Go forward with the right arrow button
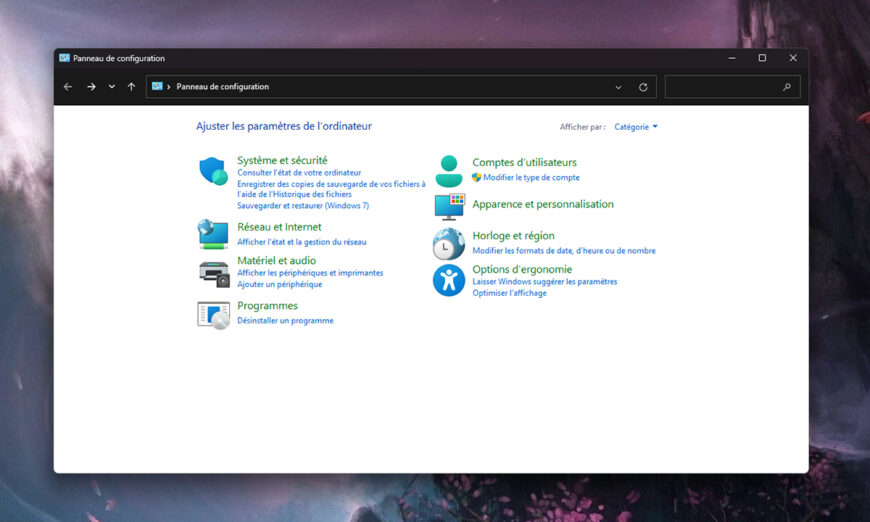Image resolution: width=870 pixels, height=522 pixels. tap(91, 87)
